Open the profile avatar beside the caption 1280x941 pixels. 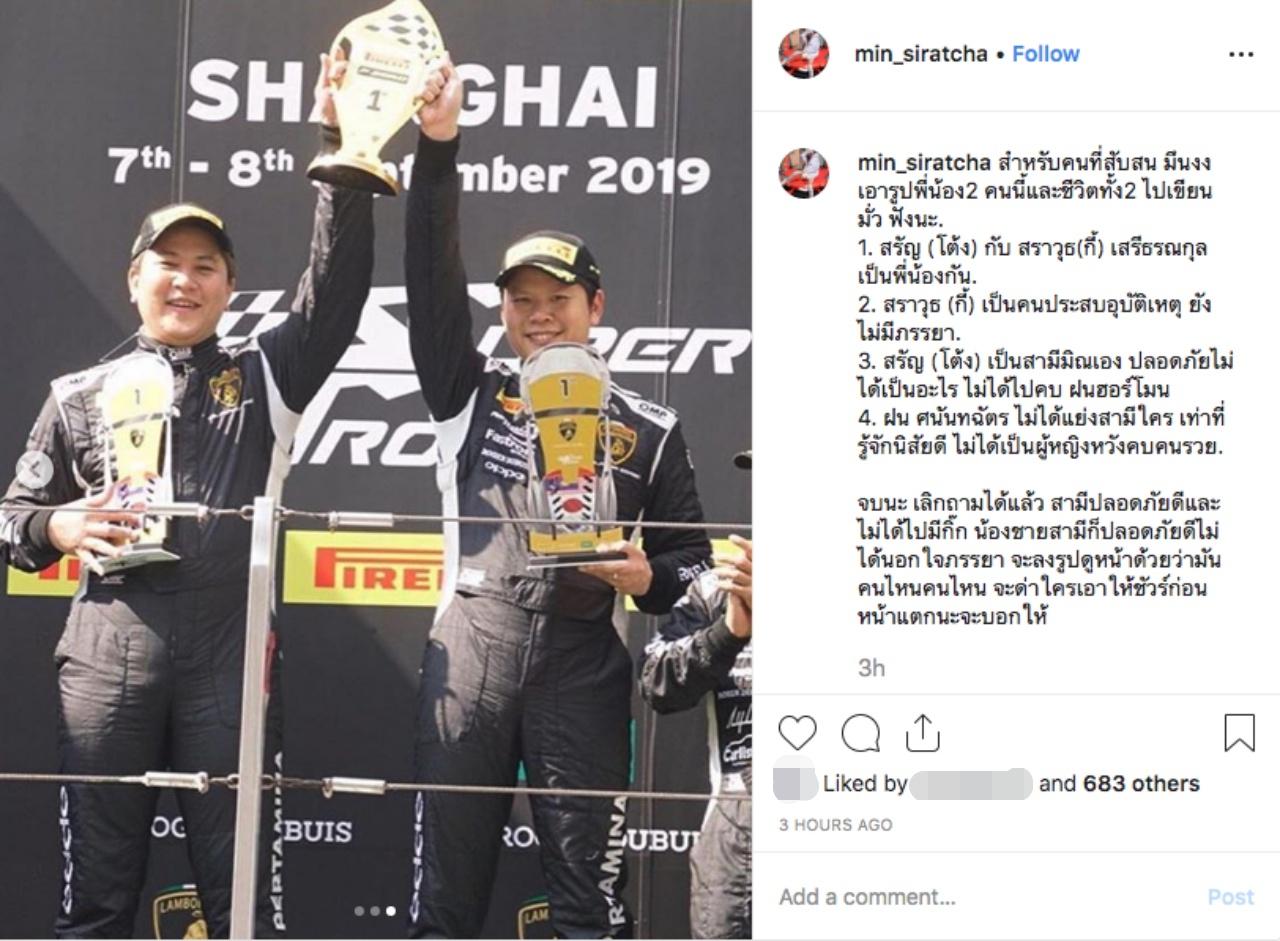tap(803, 173)
